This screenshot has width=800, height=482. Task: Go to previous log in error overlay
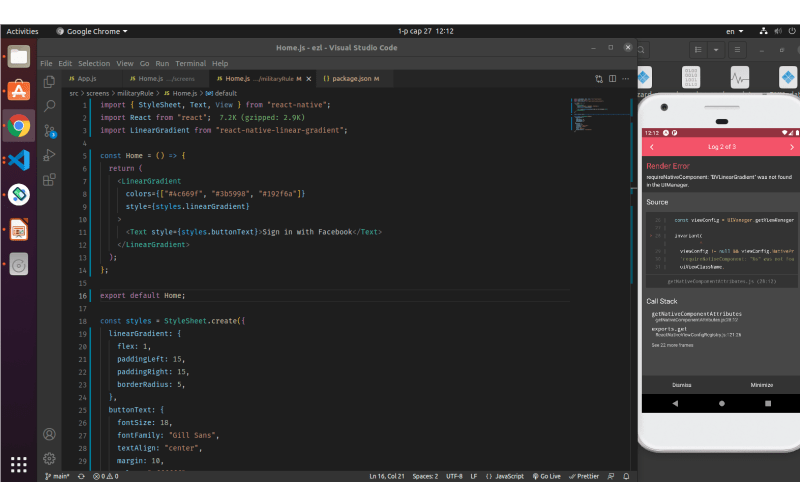click(652, 147)
